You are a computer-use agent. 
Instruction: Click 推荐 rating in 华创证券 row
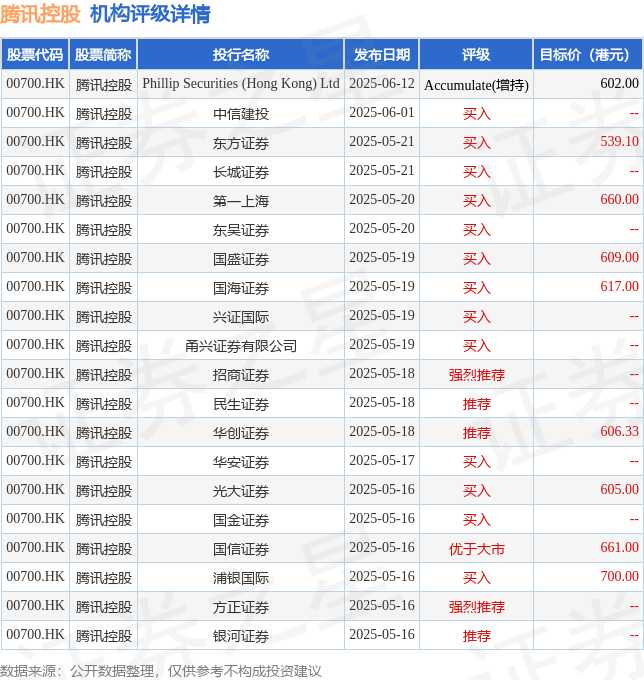476,433
